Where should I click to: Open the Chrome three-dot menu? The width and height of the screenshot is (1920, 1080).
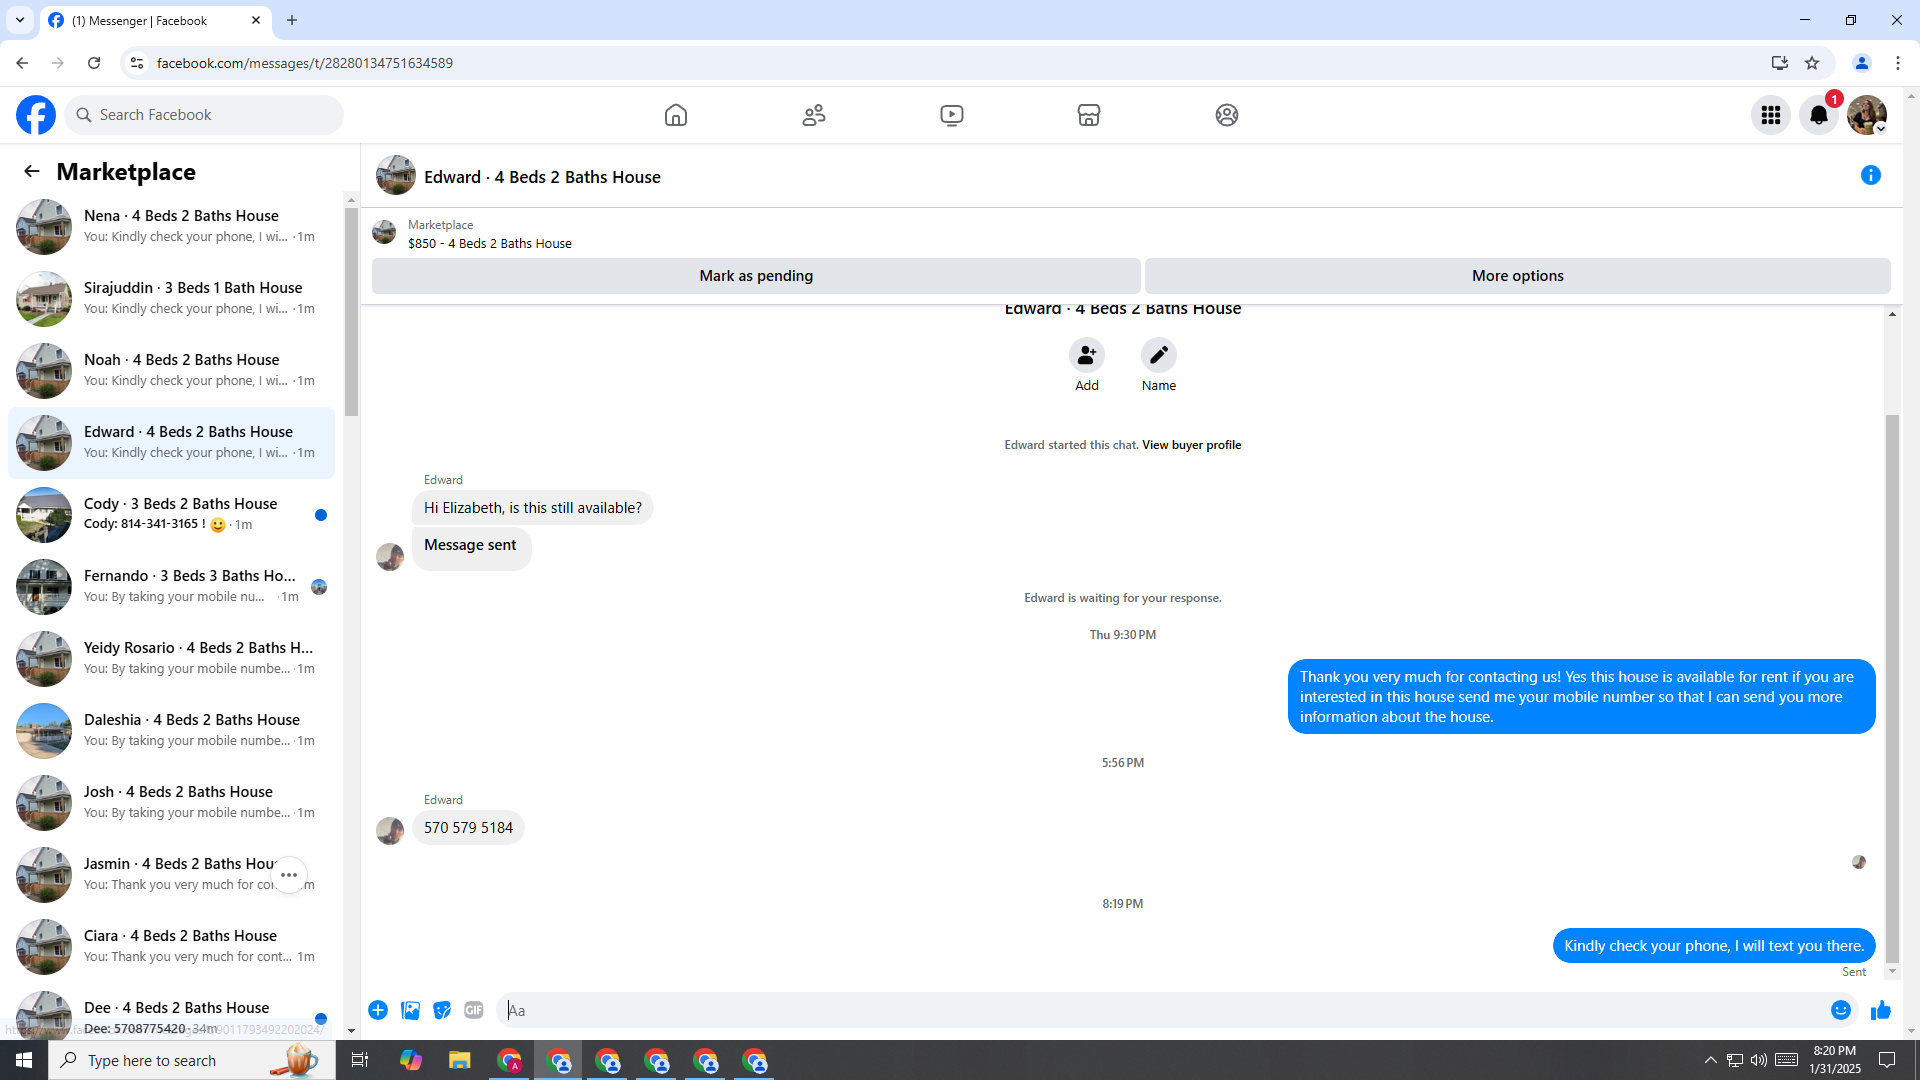click(x=1898, y=63)
